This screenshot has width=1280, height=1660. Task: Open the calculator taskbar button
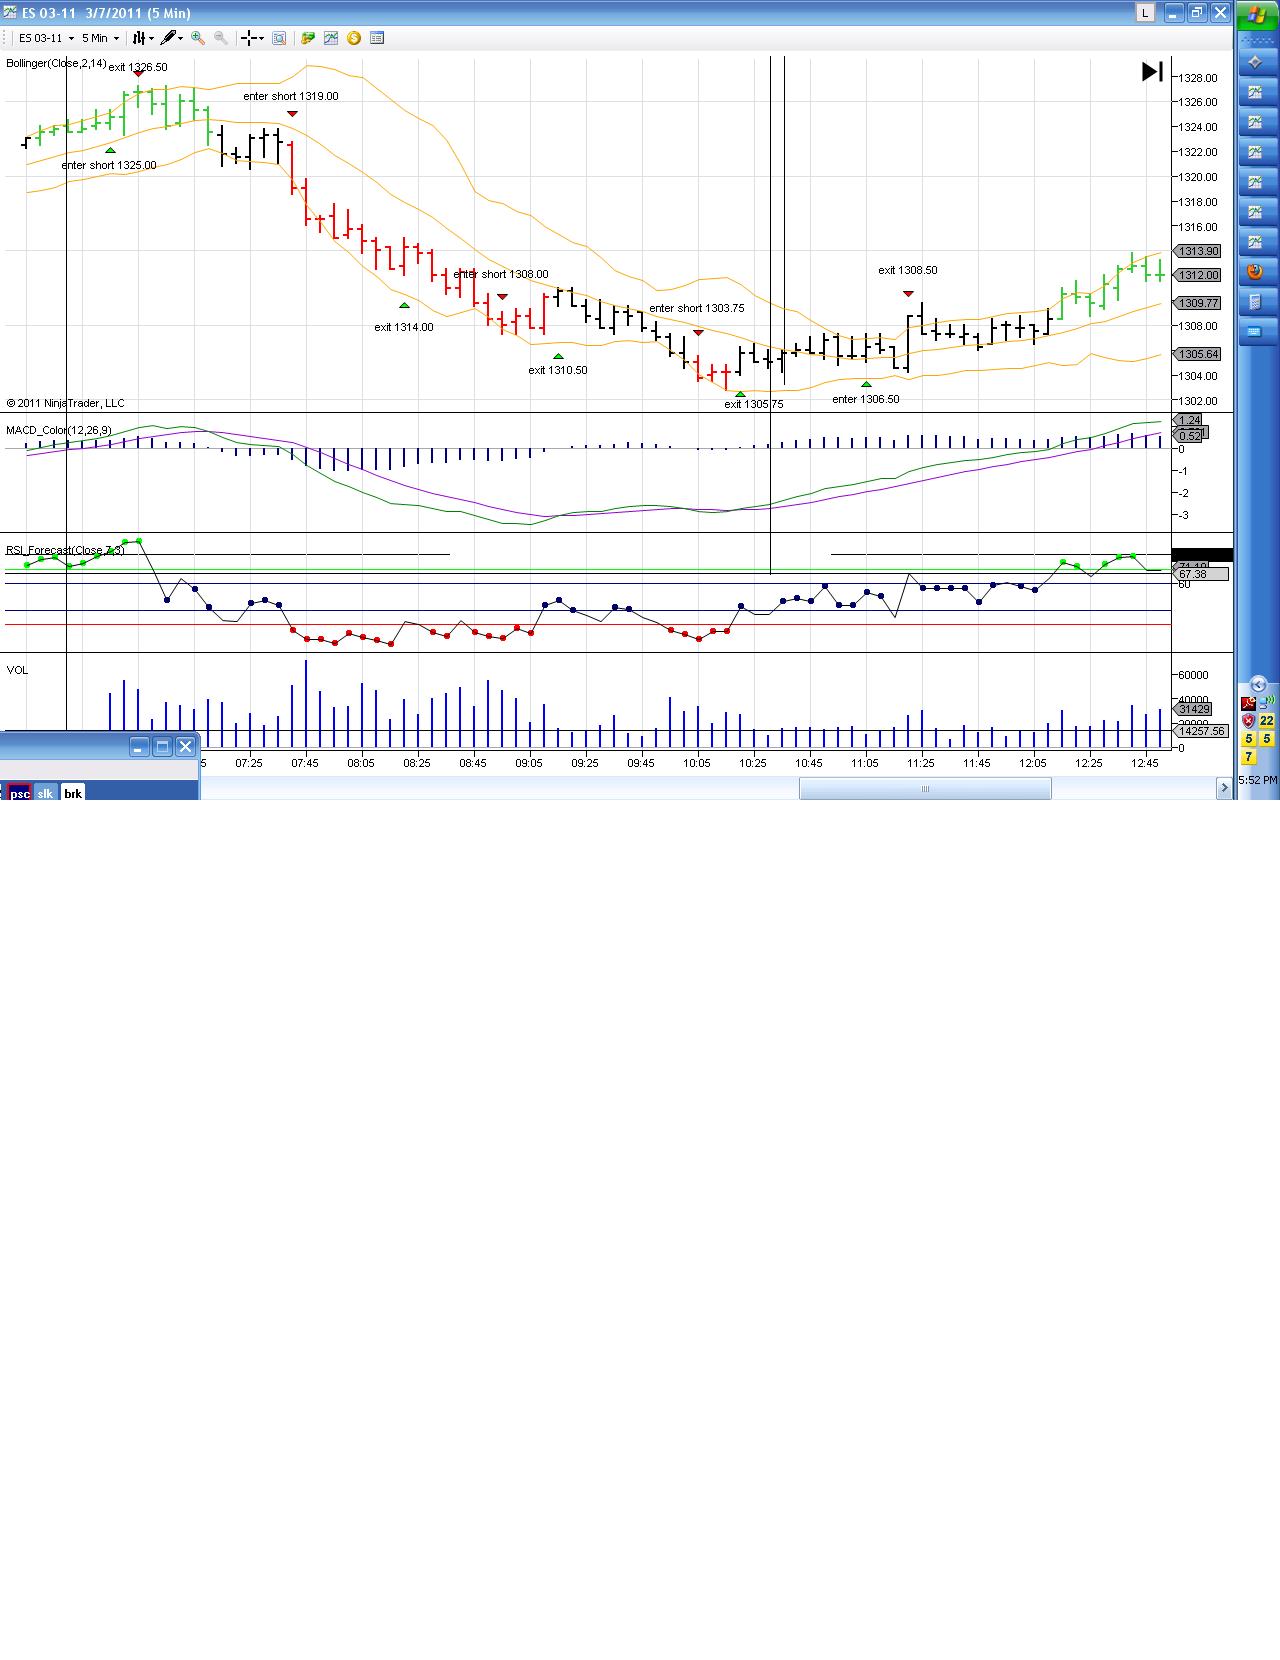point(1257,302)
